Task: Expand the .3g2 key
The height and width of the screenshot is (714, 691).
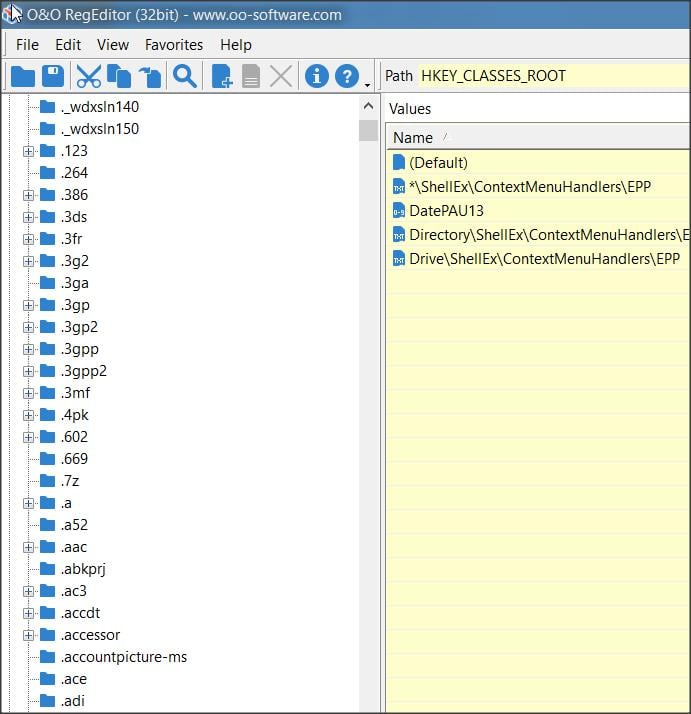Action: click(x=28, y=261)
